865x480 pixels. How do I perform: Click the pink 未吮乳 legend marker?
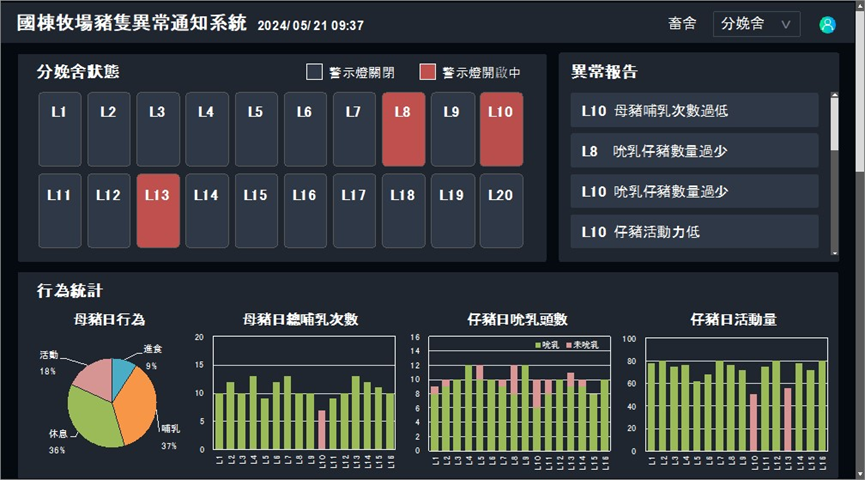569,345
